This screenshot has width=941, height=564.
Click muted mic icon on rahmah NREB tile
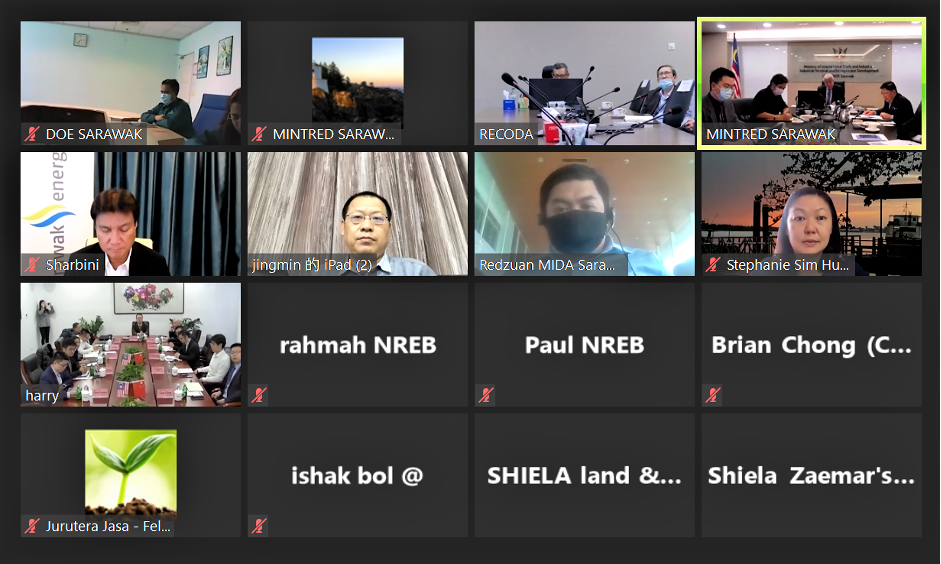(x=259, y=395)
